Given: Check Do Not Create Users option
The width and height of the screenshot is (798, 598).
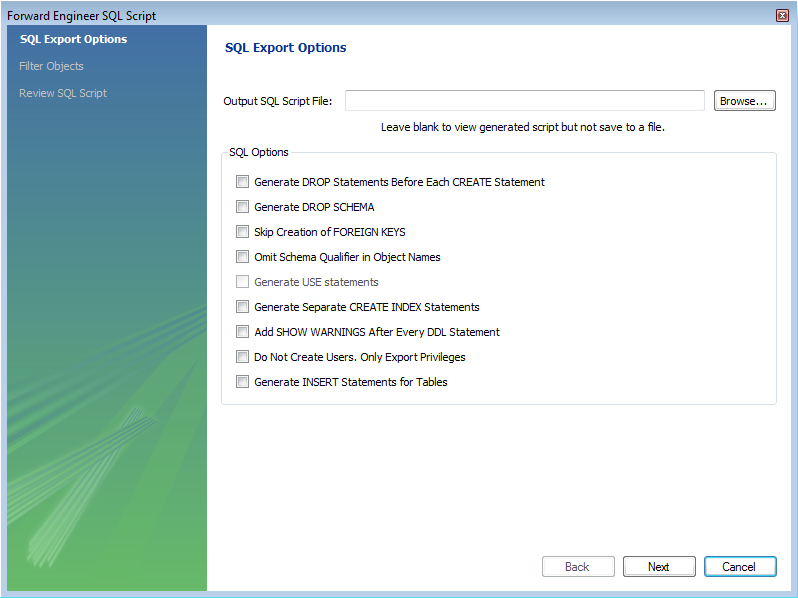Looking at the screenshot, I should coord(242,357).
